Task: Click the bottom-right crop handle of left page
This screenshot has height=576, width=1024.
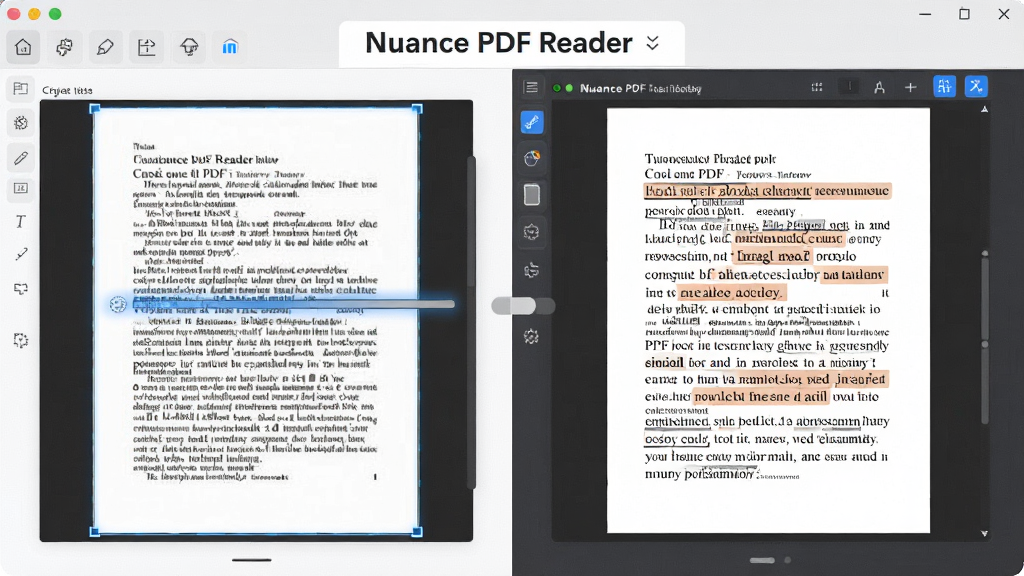Action: (417, 532)
